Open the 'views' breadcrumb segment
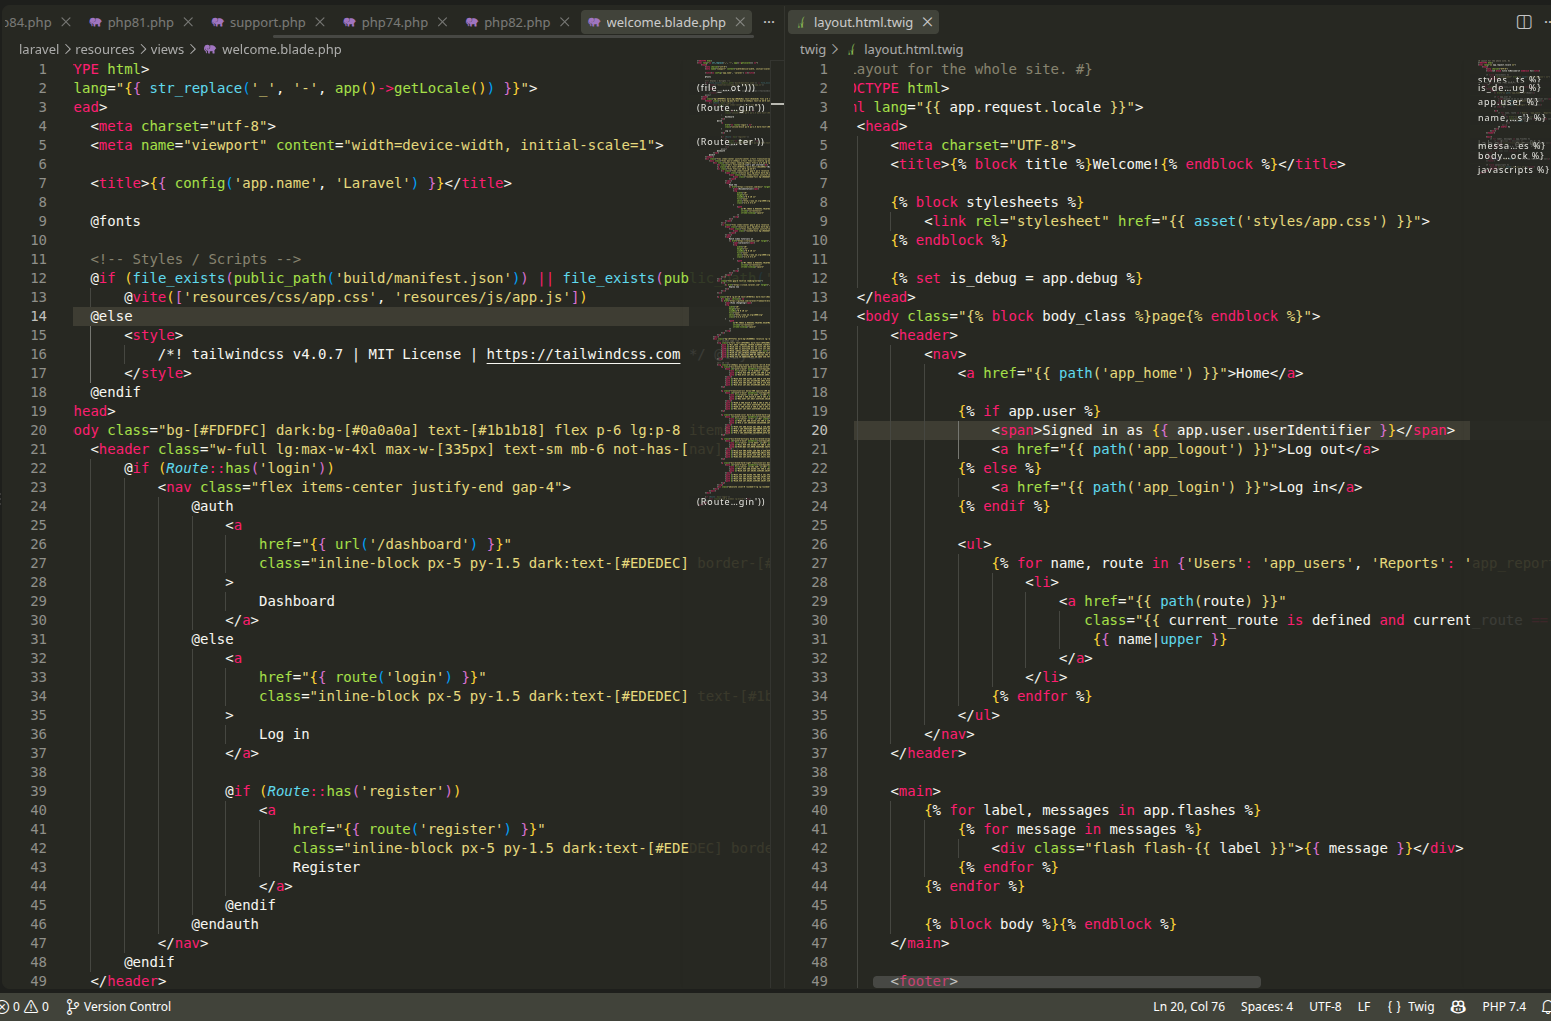This screenshot has width=1551, height=1021. coord(167,49)
